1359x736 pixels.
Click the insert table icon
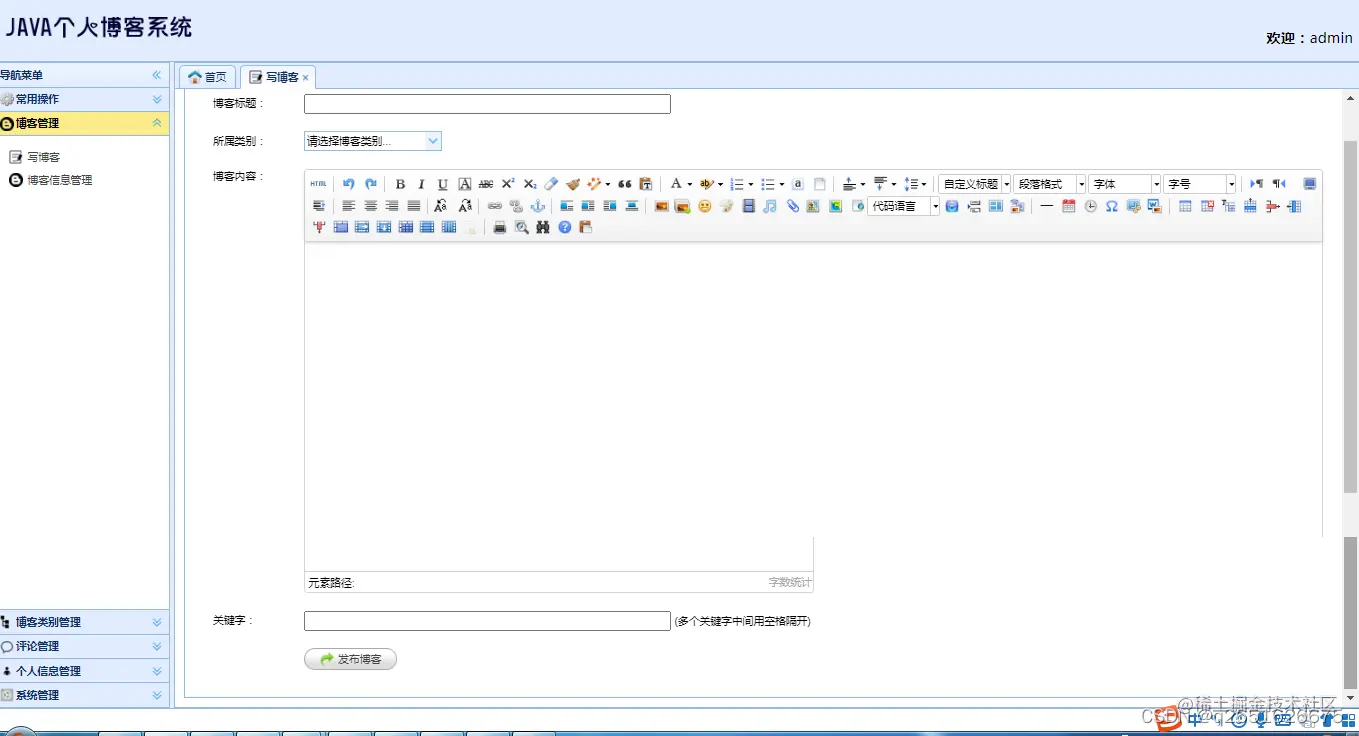coord(1185,206)
